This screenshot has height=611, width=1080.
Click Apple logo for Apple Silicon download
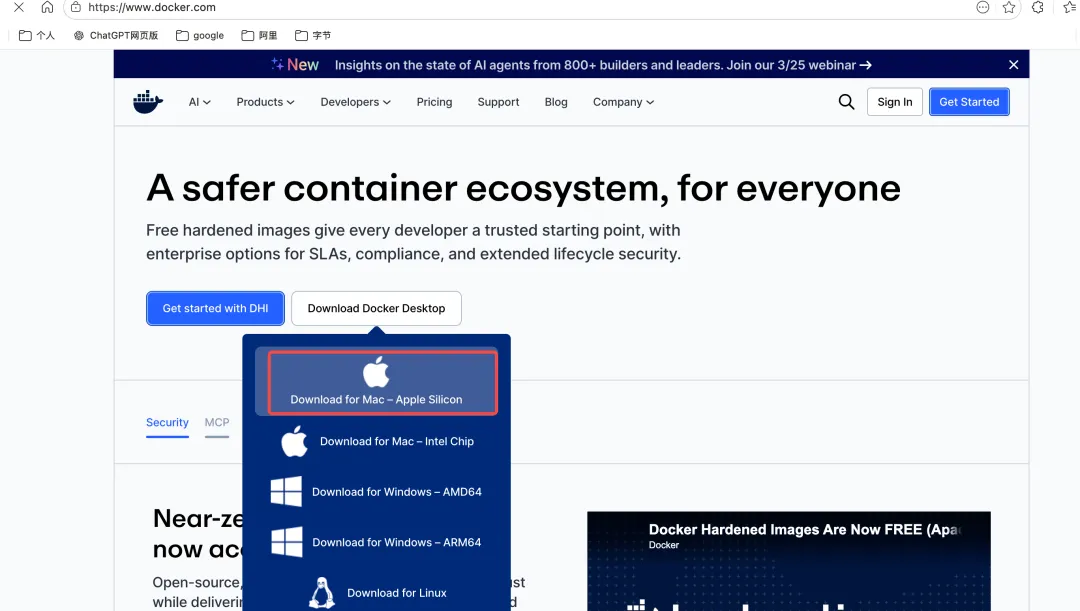click(376, 372)
